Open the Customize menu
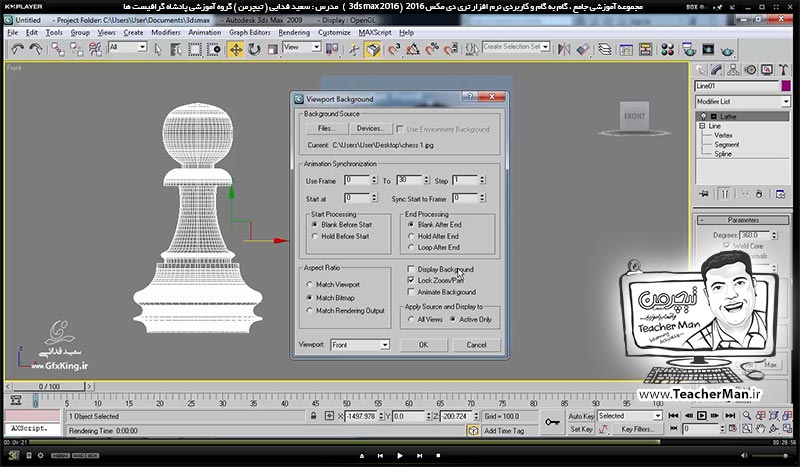Image resolution: width=800 pixels, height=467 pixels. [334, 32]
